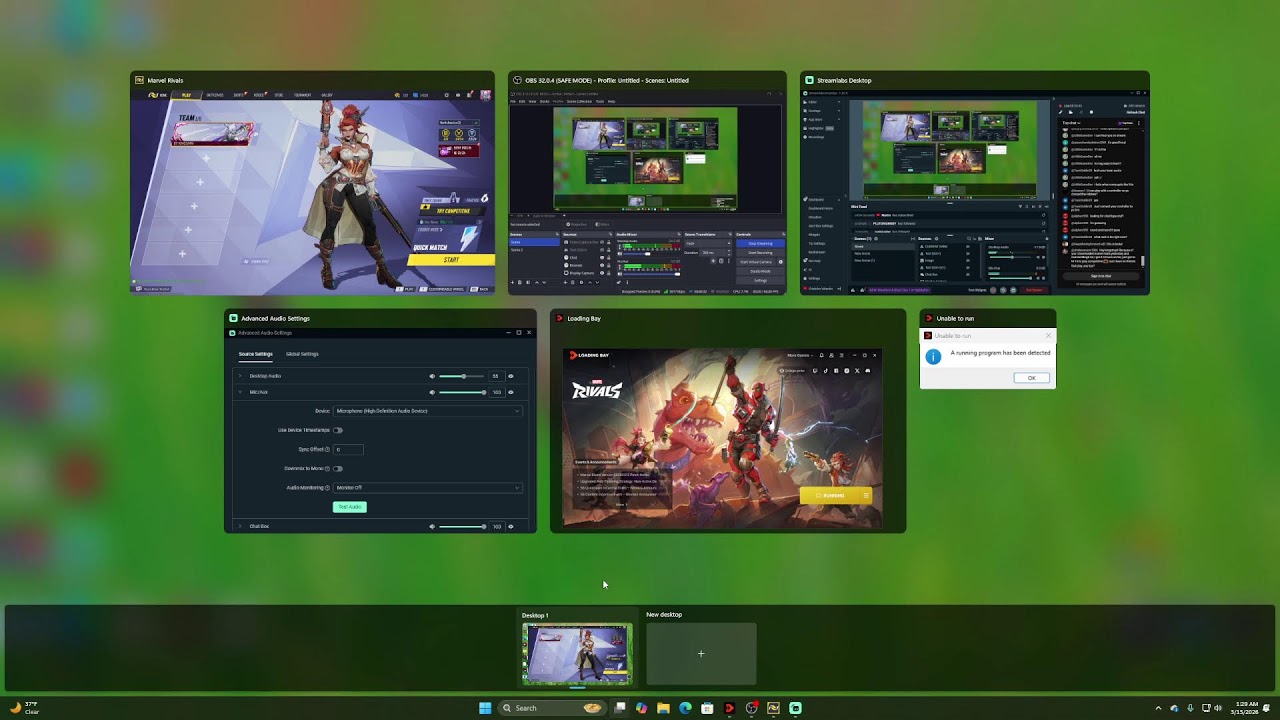The height and width of the screenshot is (720, 1280).
Task: Click the yellow START button in Marvel Rivals
Action: pyautogui.click(x=451, y=260)
